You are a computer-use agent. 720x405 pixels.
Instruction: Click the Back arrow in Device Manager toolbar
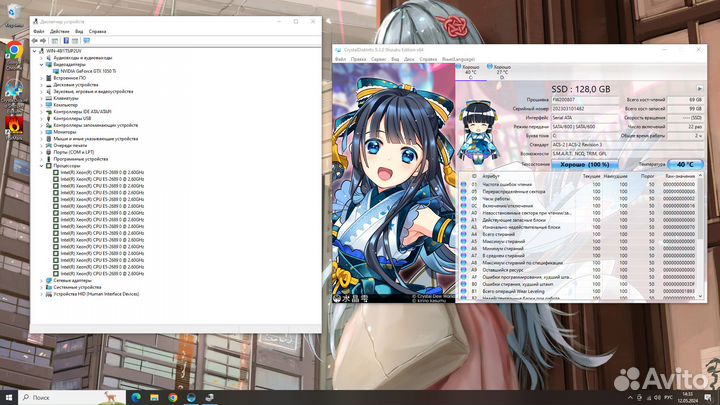[x=35, y=41]
